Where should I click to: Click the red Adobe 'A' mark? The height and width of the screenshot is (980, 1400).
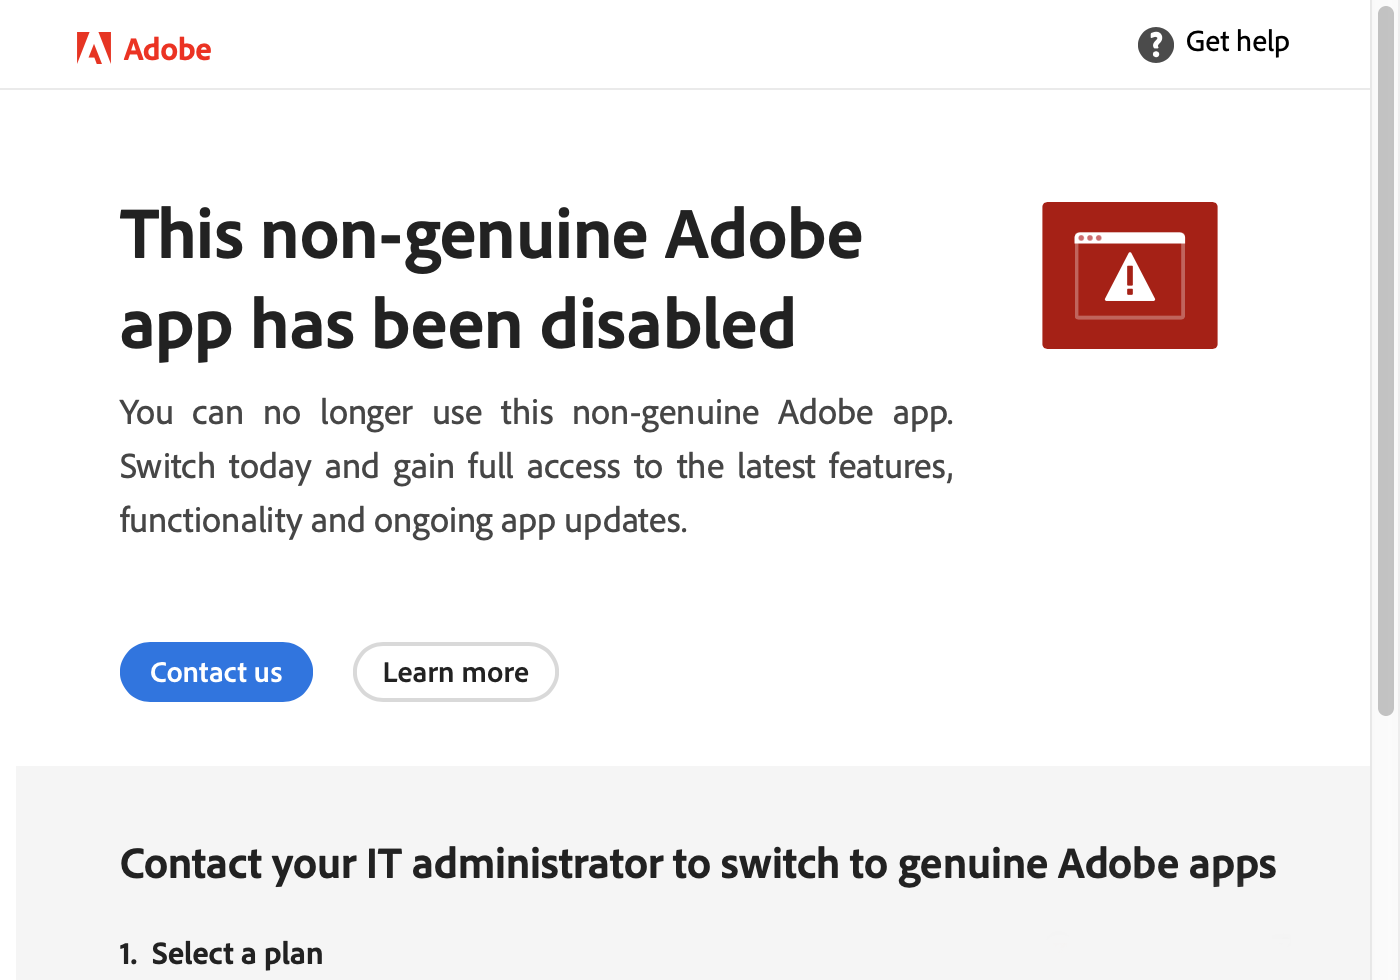pyautogui.click(x=93, y=47)
